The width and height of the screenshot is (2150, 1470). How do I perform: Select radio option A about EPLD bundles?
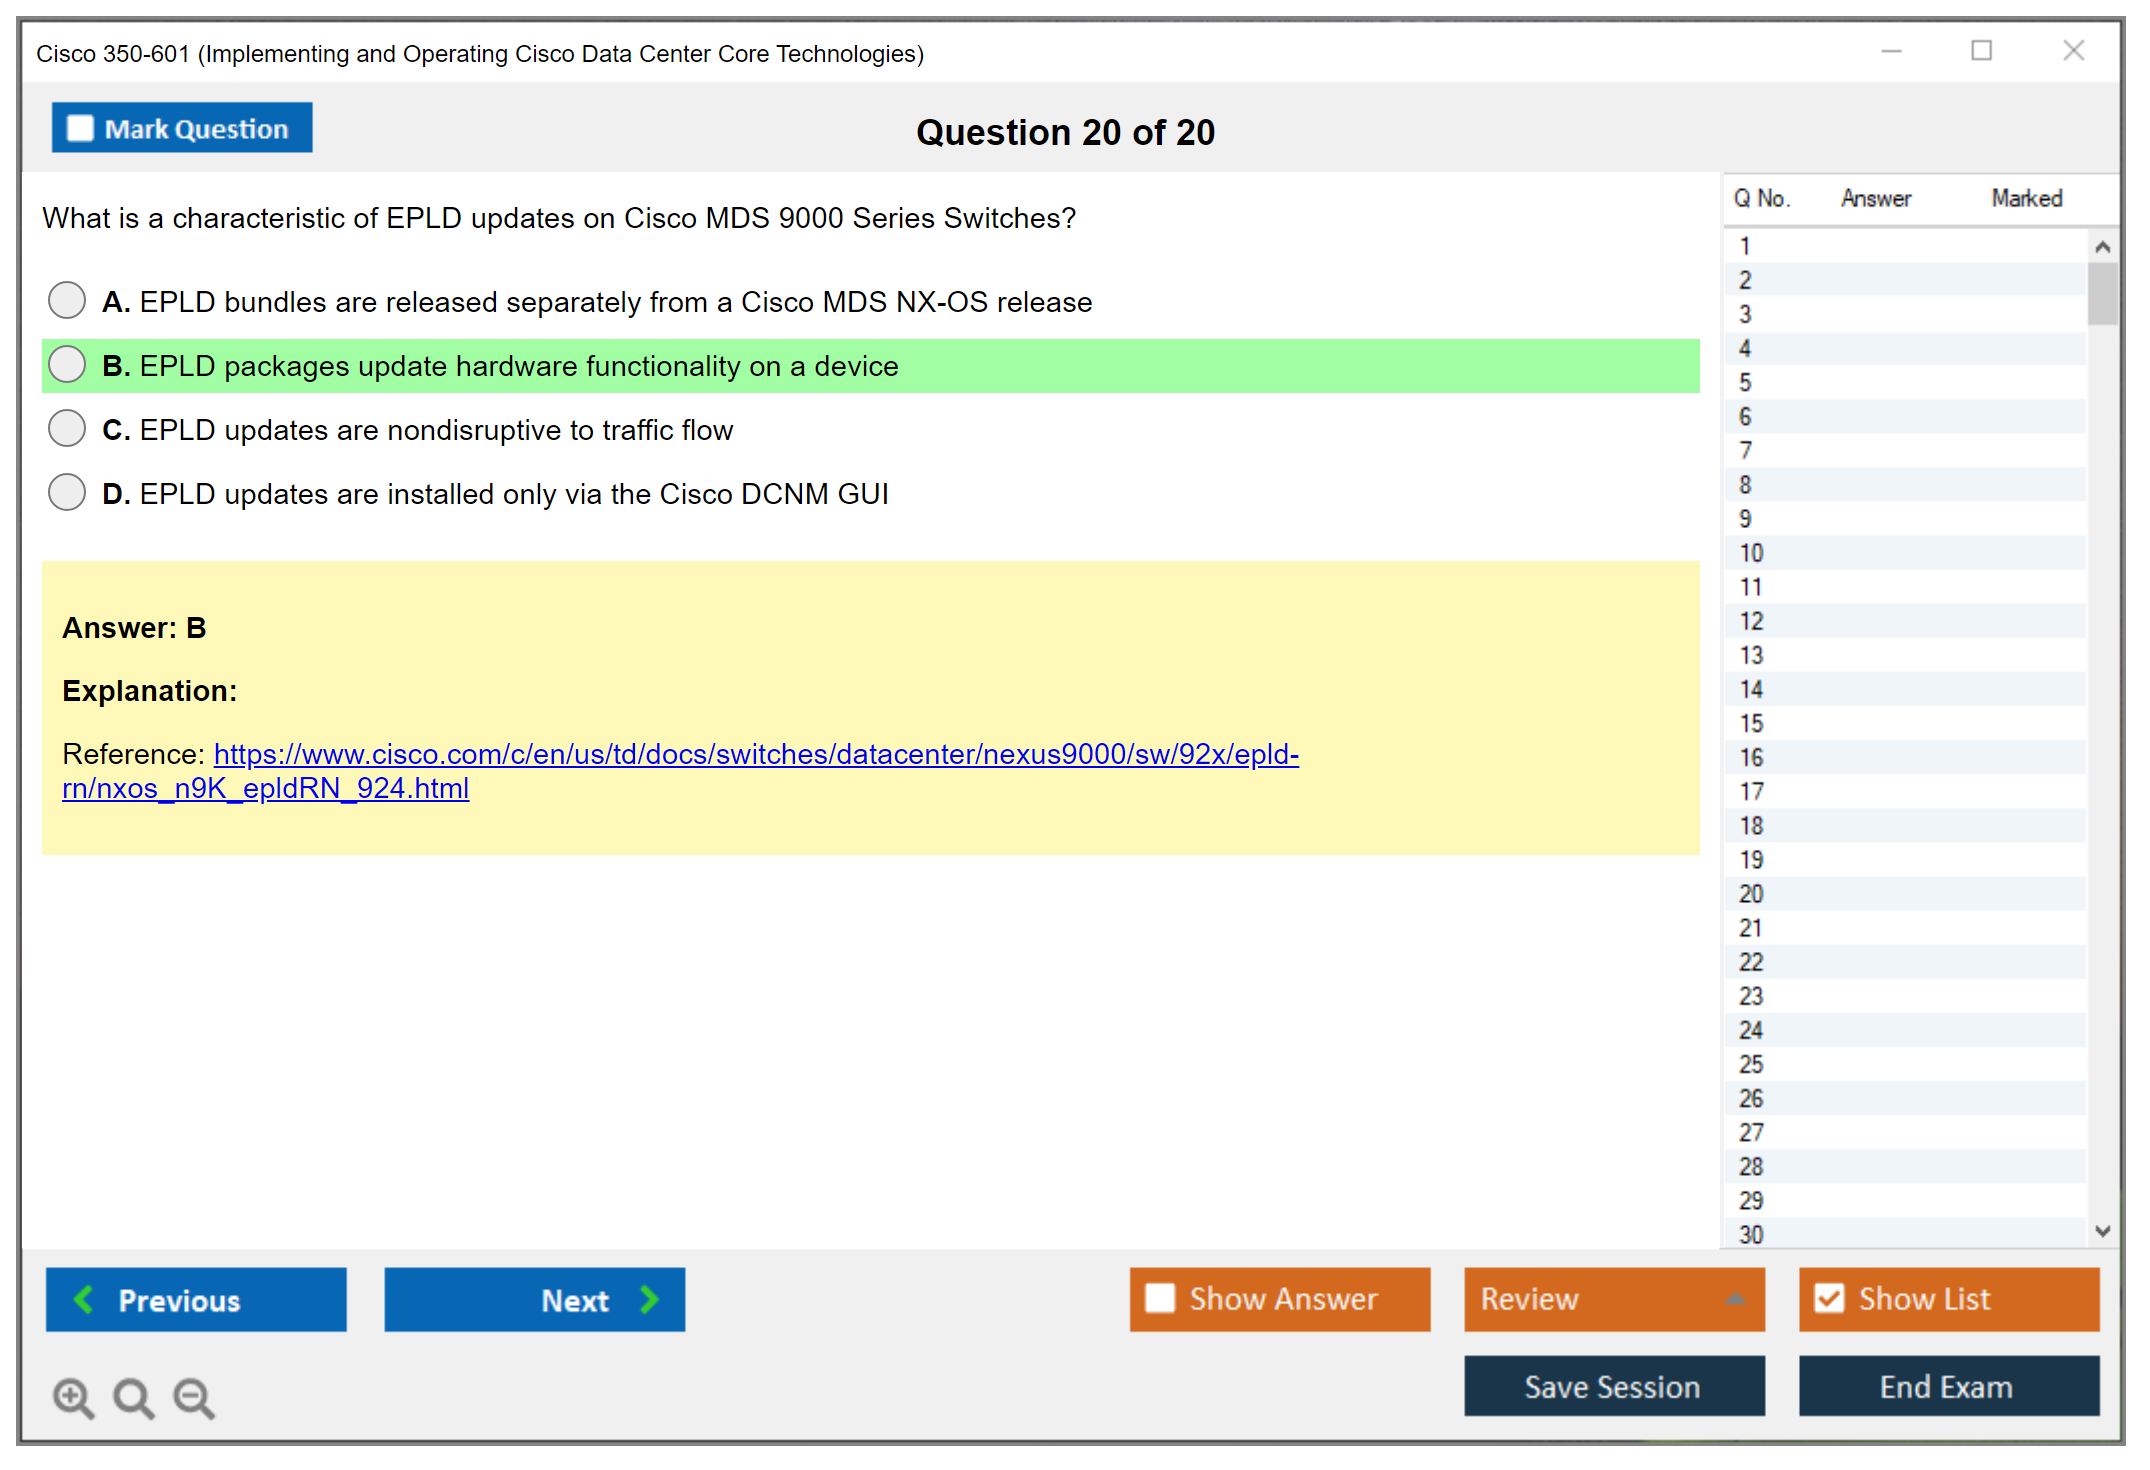click(x=67, y=300)
